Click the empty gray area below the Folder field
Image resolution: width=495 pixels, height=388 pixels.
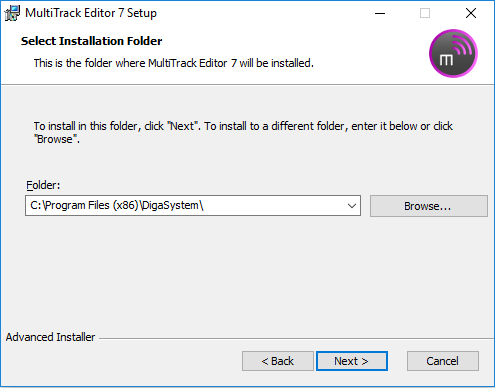pos(247,273)
